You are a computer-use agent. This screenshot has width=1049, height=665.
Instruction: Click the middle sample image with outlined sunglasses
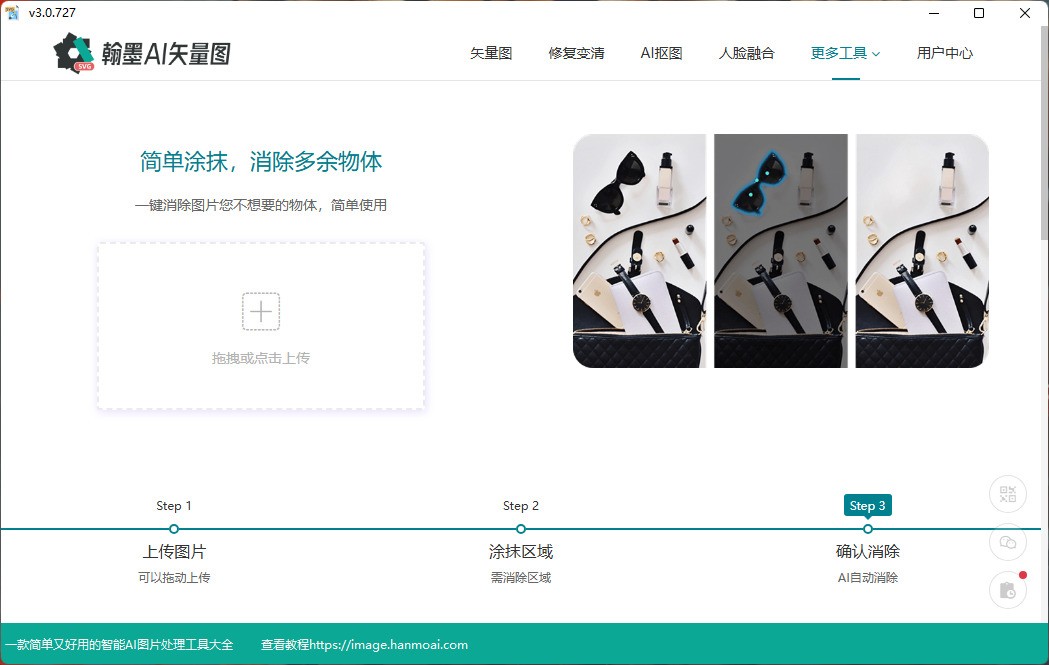coord(780,250)
